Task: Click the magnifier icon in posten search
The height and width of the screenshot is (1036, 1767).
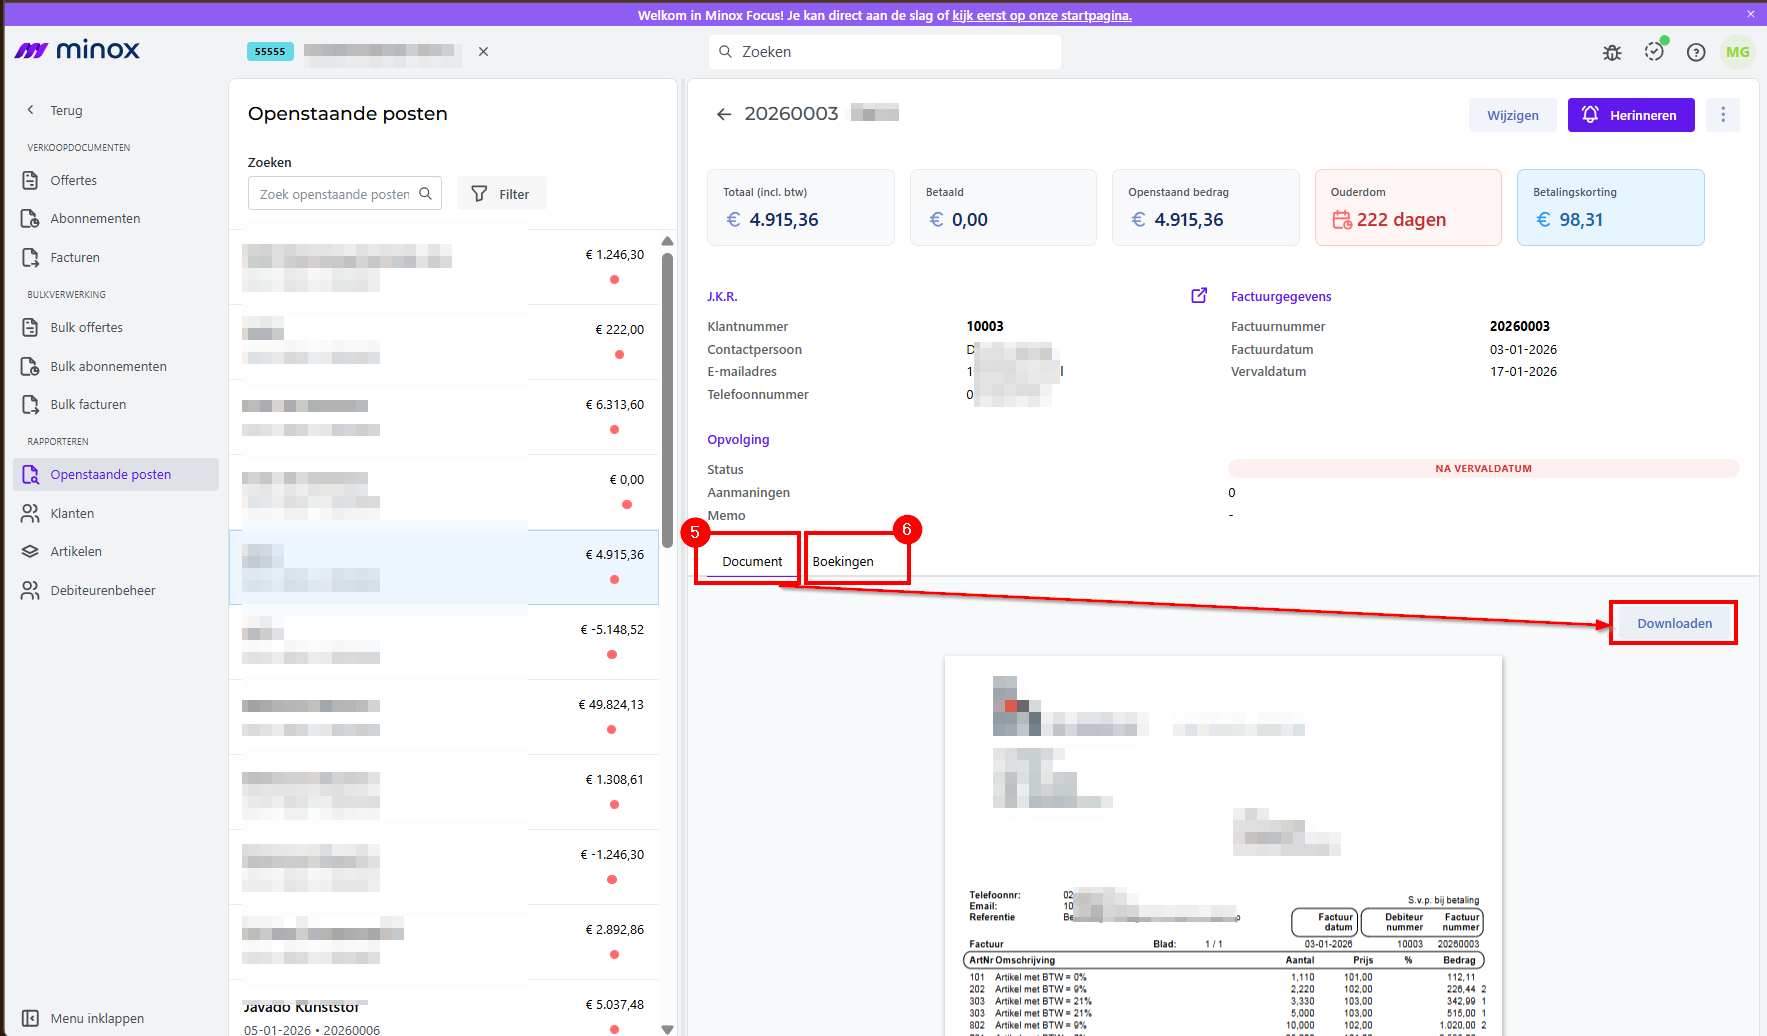Action: point(426,194)
